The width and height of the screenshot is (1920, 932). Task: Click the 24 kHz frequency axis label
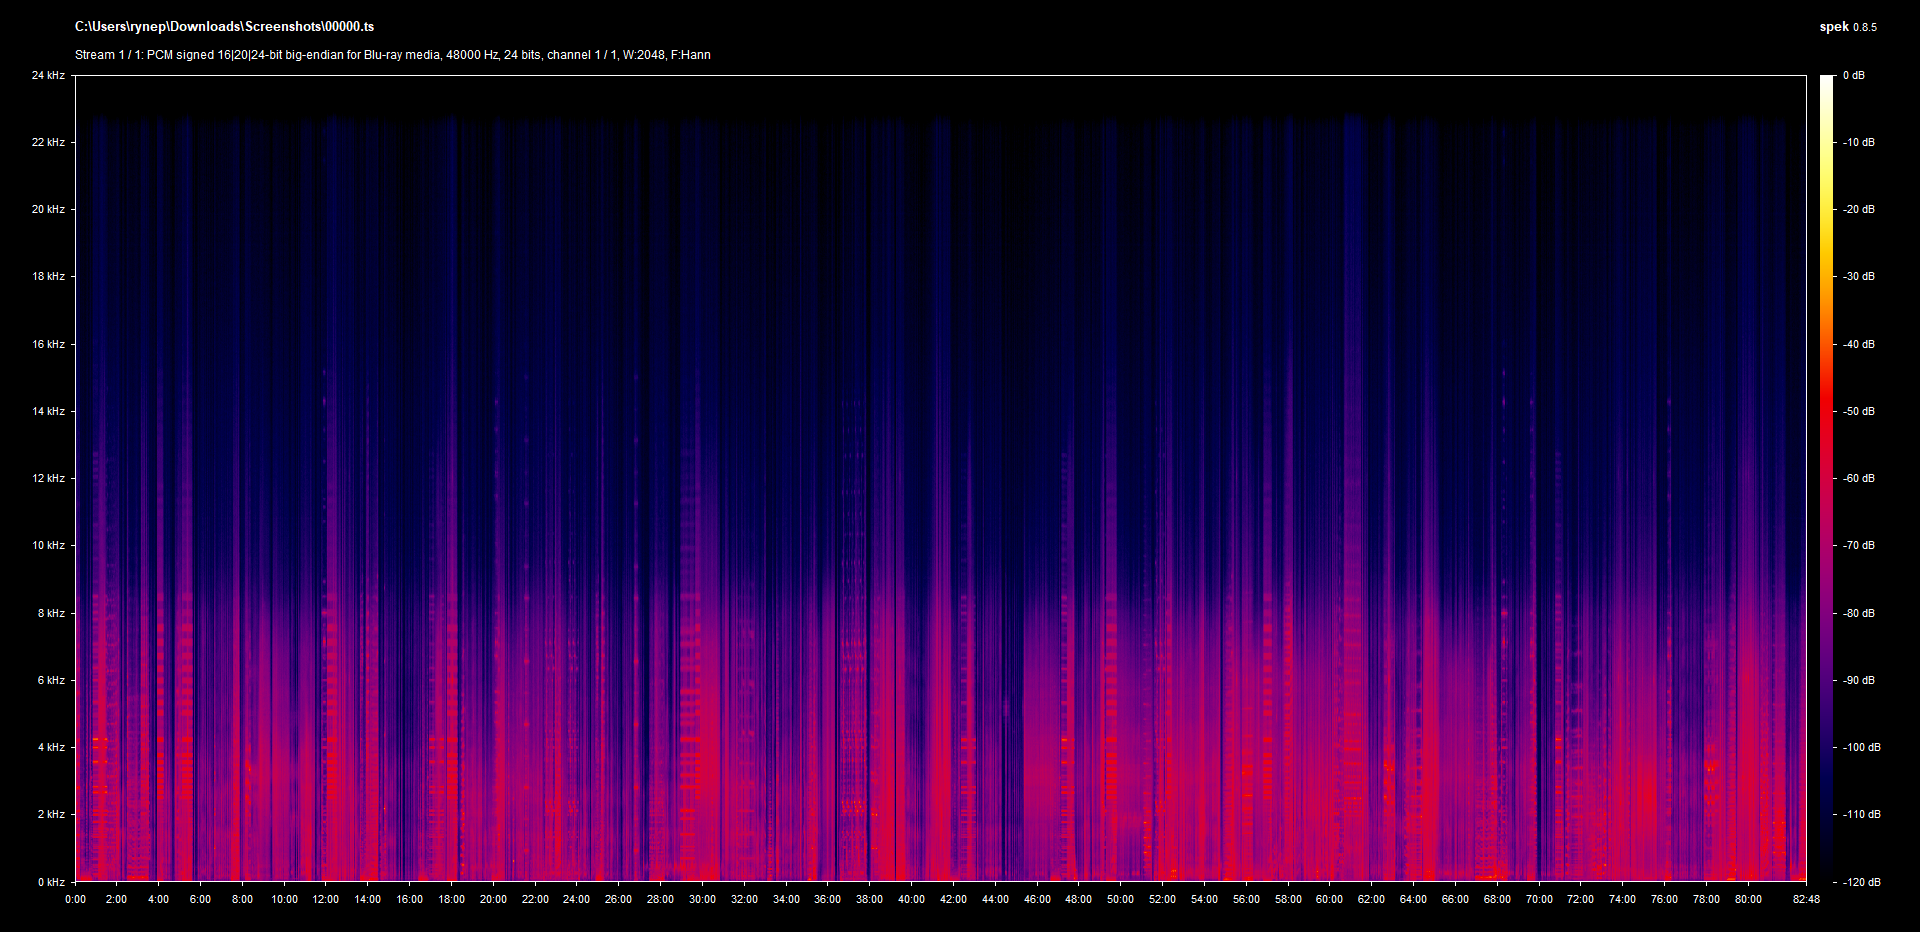coord(48,75)
